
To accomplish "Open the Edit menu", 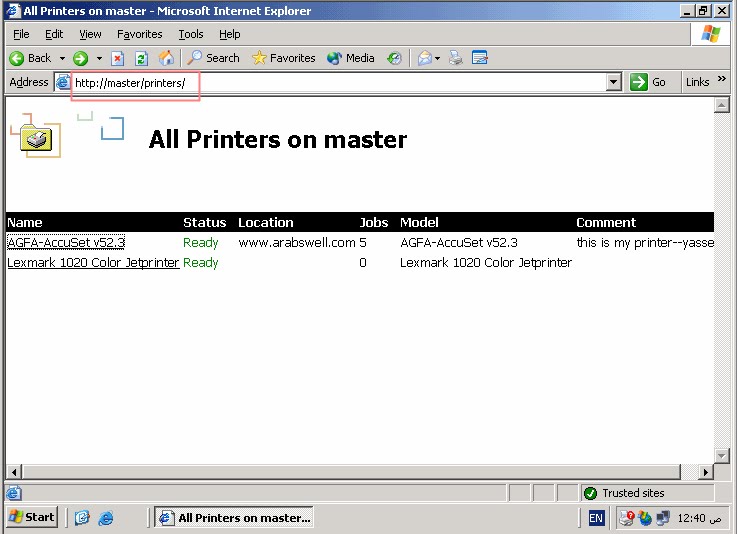I will click(54, 34).
